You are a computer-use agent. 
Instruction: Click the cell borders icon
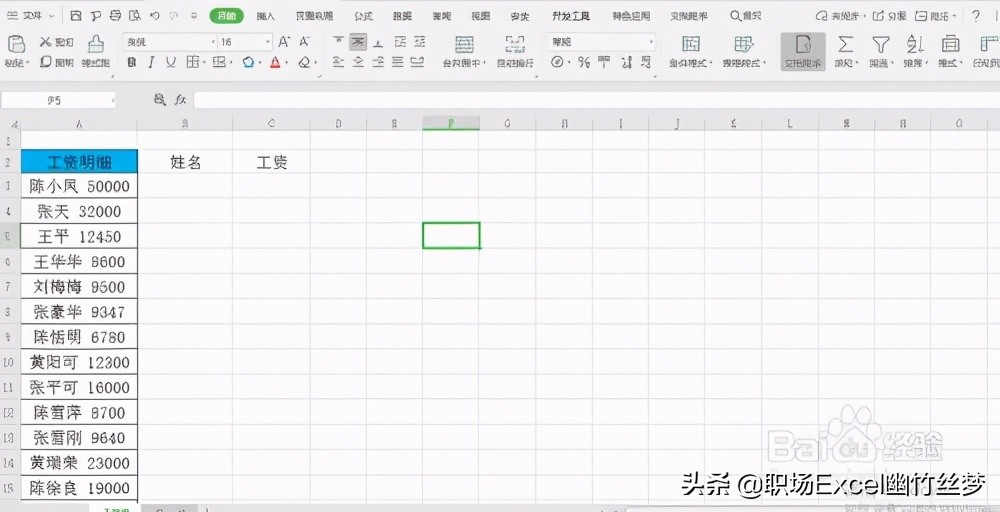191,62
